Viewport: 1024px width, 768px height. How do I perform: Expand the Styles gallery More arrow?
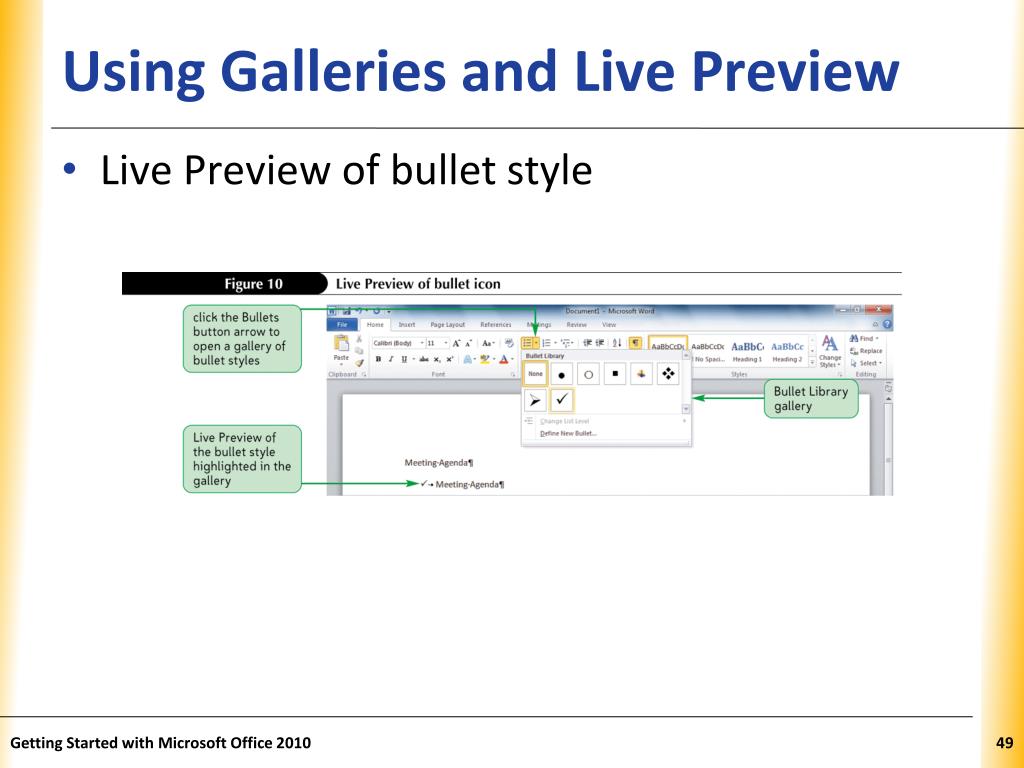click(812, 362)
